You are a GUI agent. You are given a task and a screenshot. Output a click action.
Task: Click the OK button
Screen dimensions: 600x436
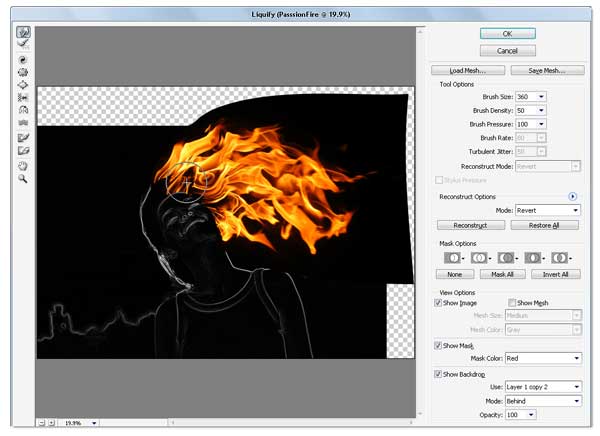(x=507, y=33)
